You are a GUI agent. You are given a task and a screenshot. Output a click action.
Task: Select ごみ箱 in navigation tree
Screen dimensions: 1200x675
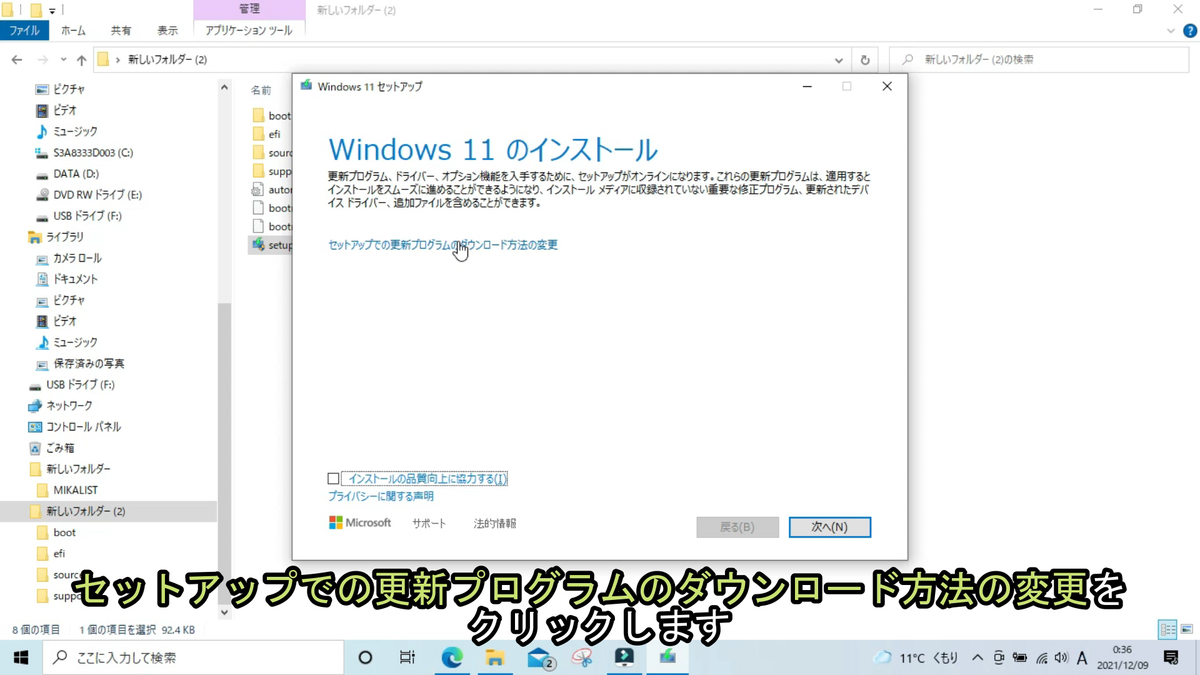(x=51, y=448)
